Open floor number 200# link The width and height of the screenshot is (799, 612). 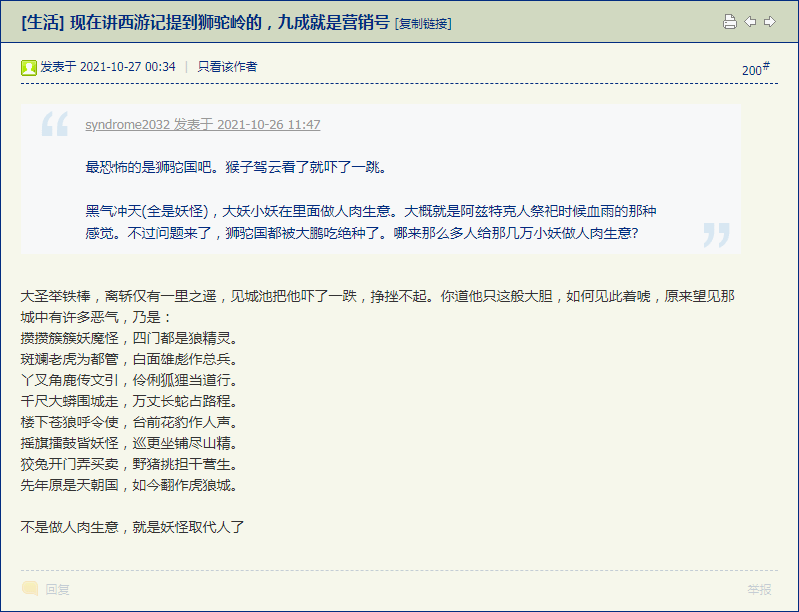pyautogui.click(x=756, y=69)
